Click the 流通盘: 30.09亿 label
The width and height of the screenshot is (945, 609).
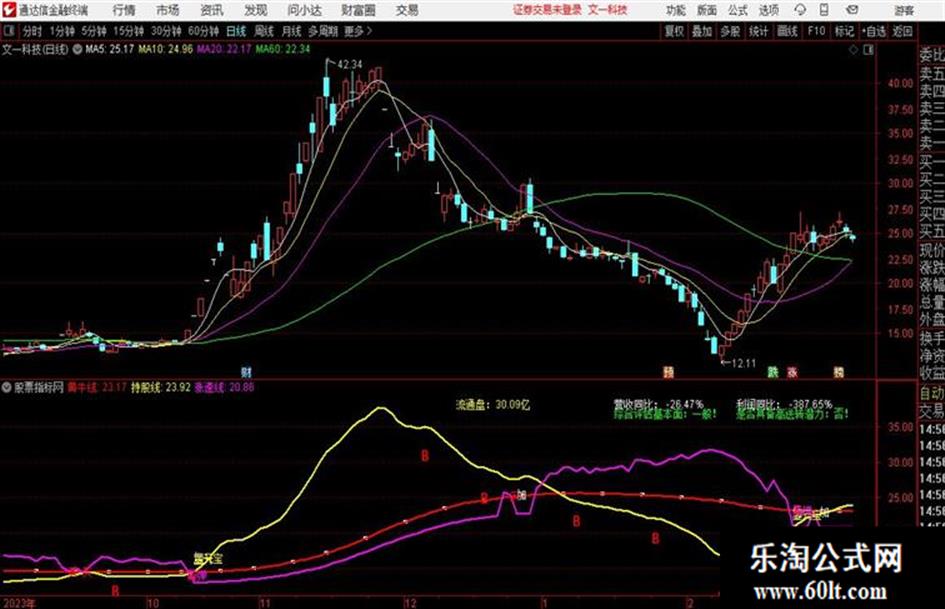click(x=492, y=405)
